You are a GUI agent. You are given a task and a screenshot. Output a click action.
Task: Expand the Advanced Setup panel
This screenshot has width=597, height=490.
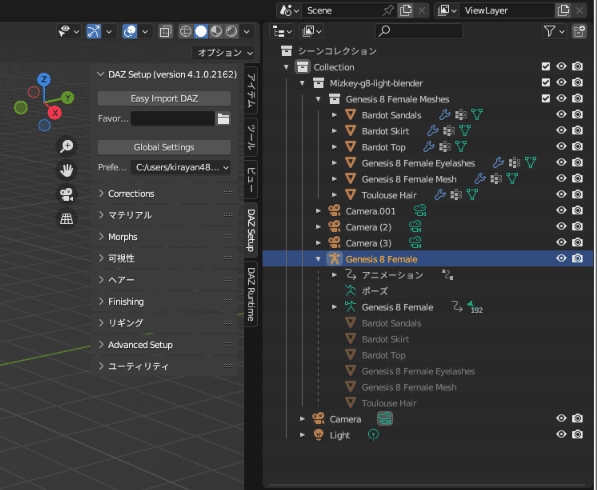[164, 345]
